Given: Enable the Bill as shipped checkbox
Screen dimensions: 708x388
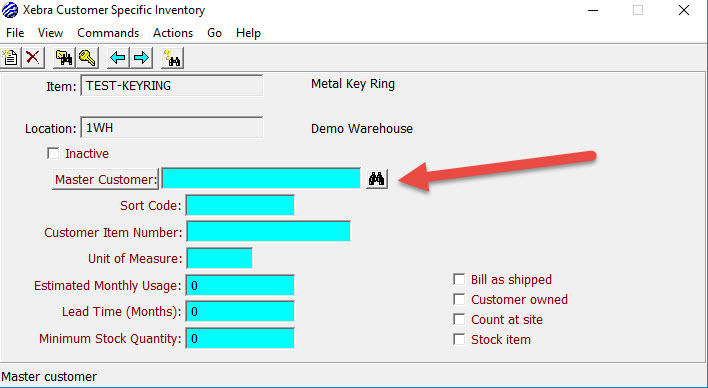Looking at the screenshot, I should [x=459, y=279].
